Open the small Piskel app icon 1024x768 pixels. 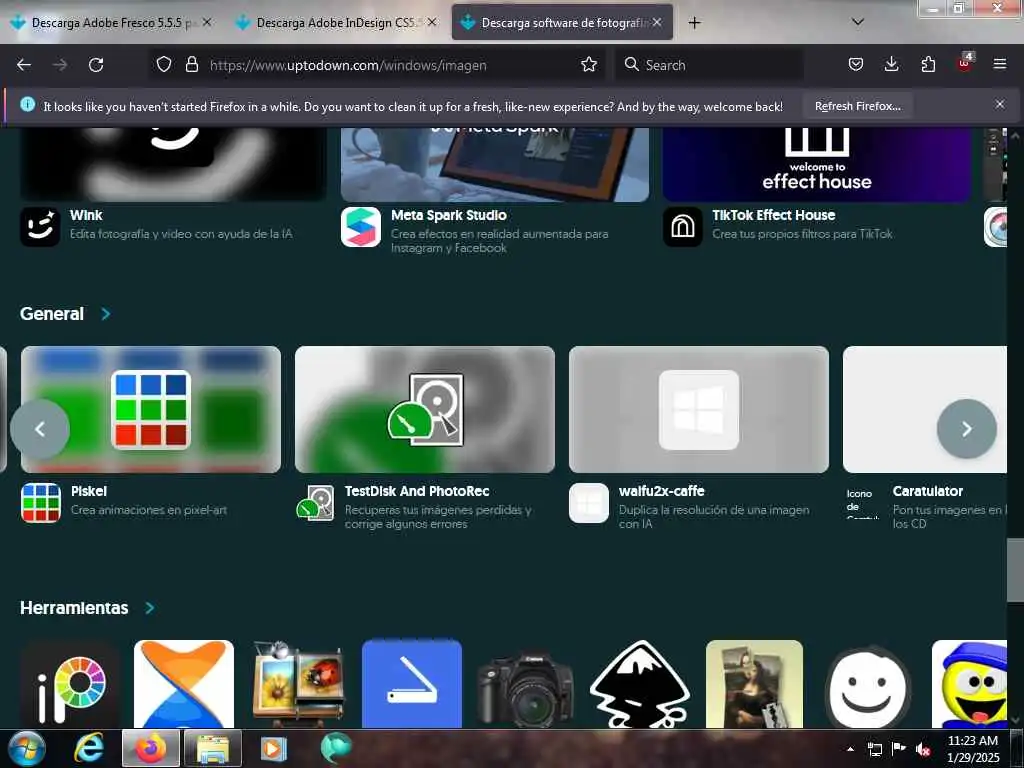coord(40,503)
